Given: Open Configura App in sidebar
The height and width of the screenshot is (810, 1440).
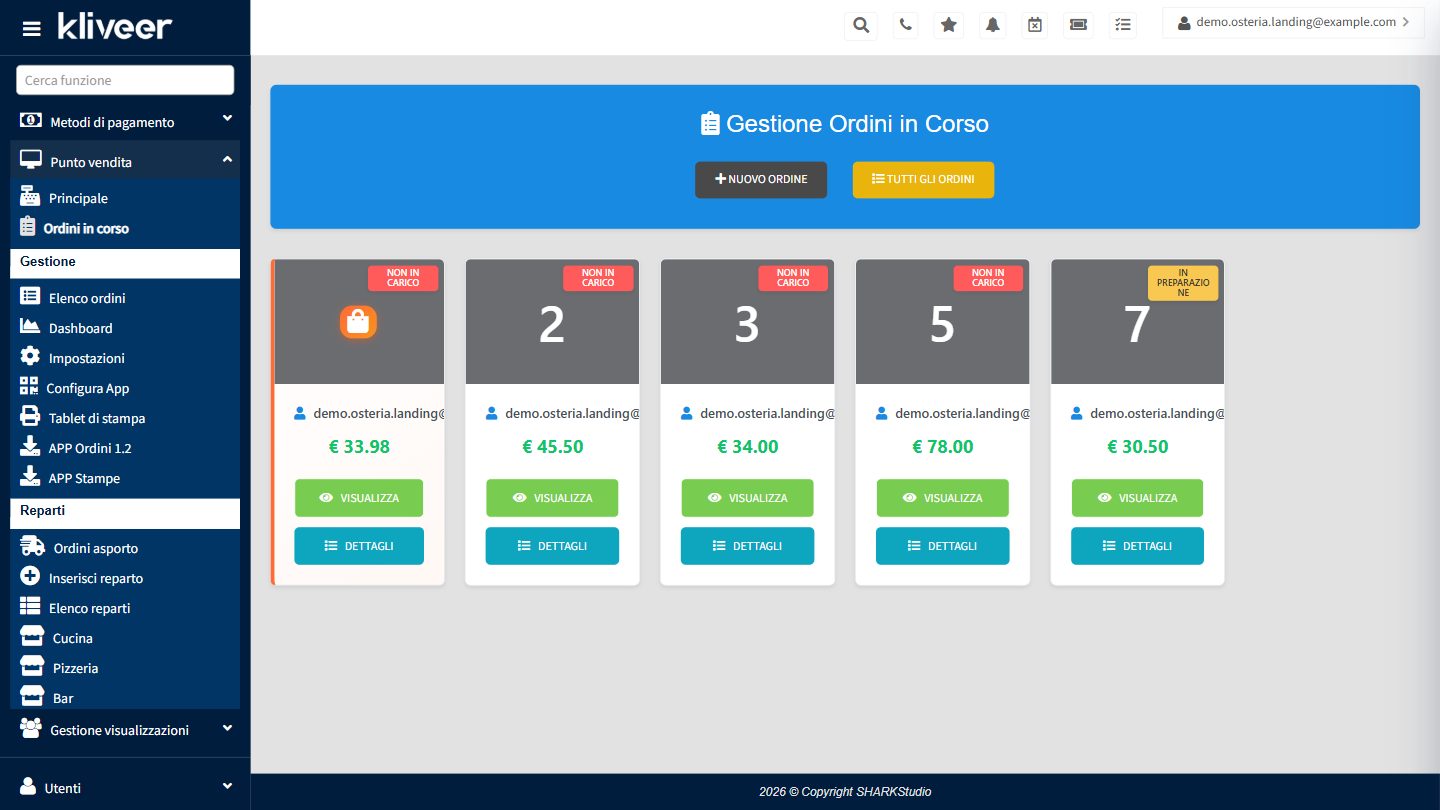Looking at the screenshot, I should 125,388.
